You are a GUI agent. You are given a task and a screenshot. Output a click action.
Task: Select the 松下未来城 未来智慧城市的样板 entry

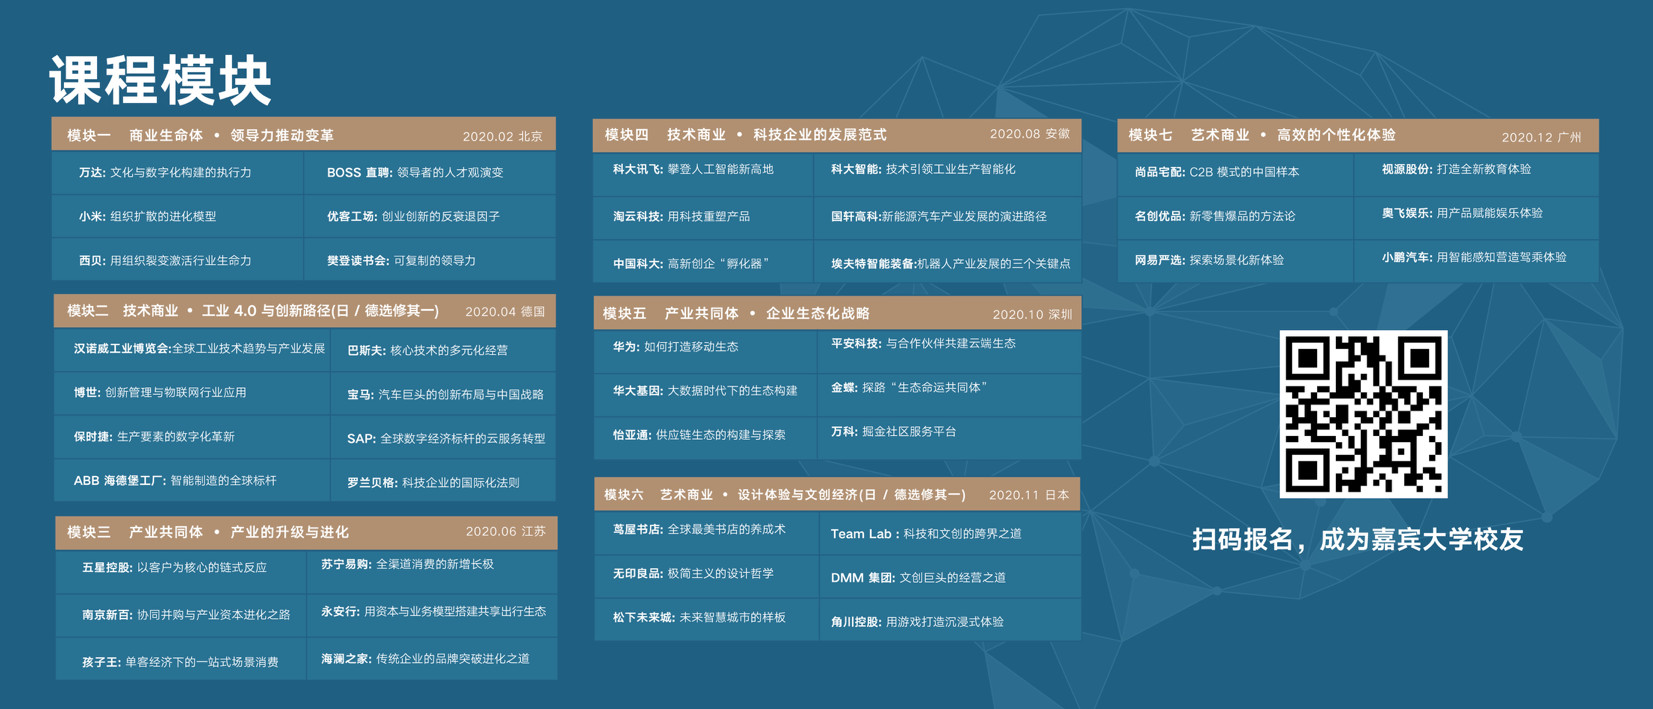(705, 618)
